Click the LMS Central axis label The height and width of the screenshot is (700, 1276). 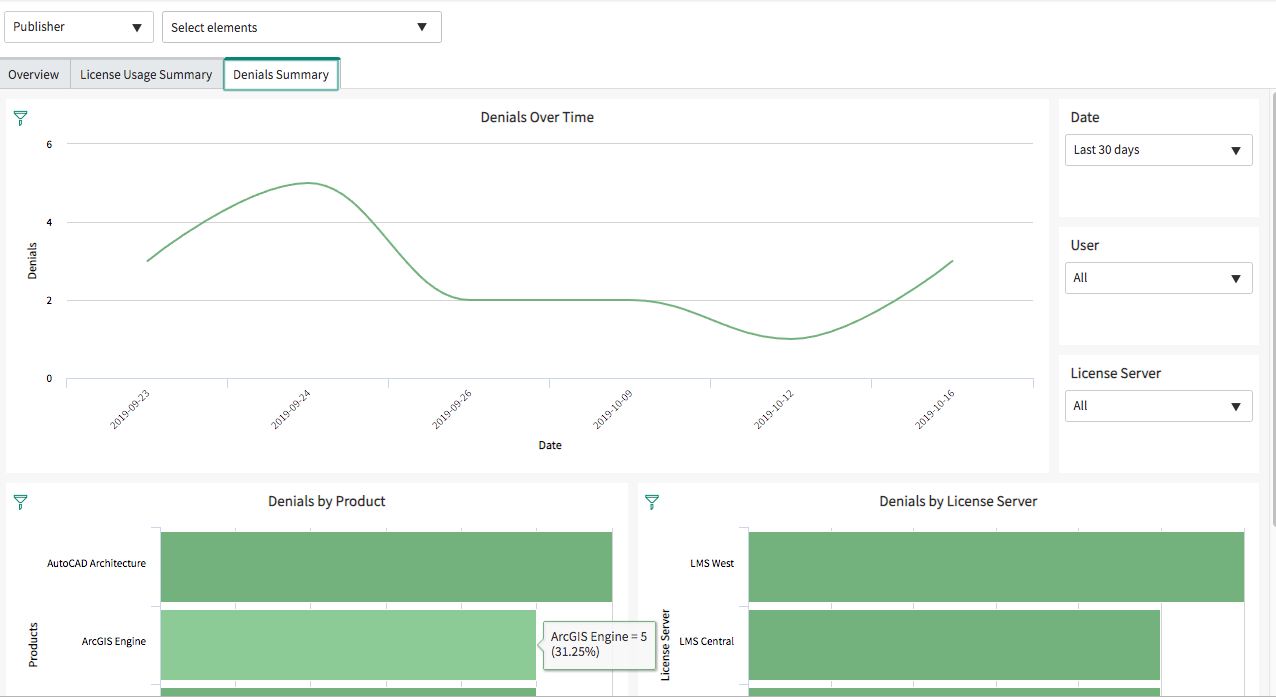tap(707, 642)
